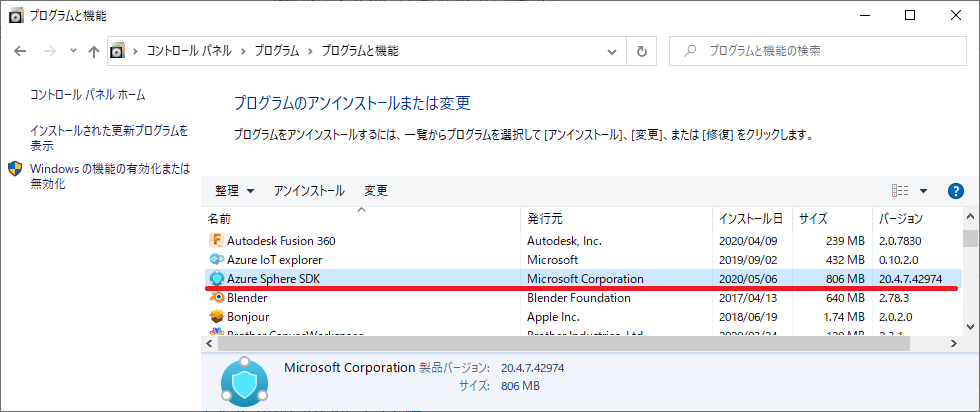Click the Blender program icon
Image resolution: width=980 pixels, height=412 pixels.
pos(217,298)
